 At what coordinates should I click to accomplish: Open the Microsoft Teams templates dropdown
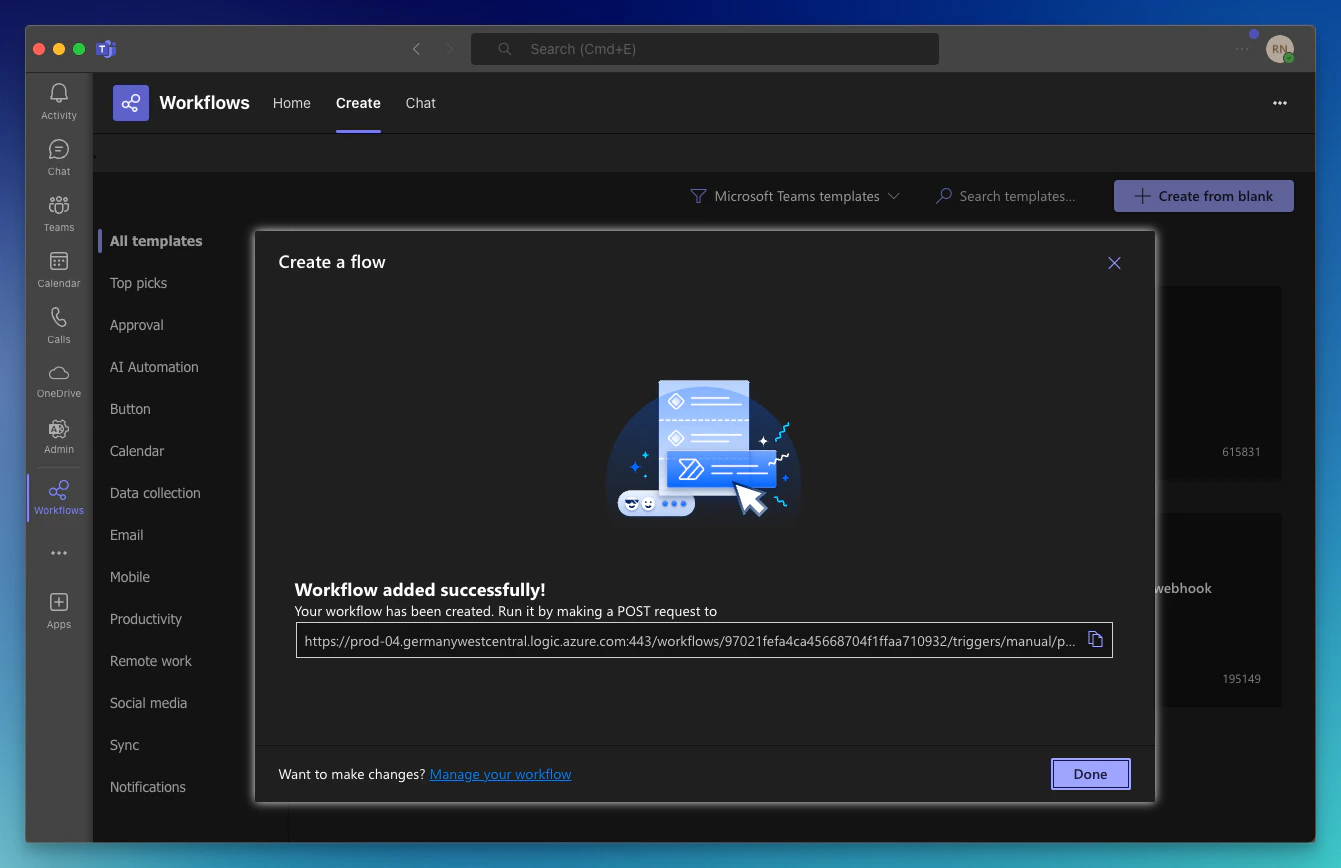[795, 196]
